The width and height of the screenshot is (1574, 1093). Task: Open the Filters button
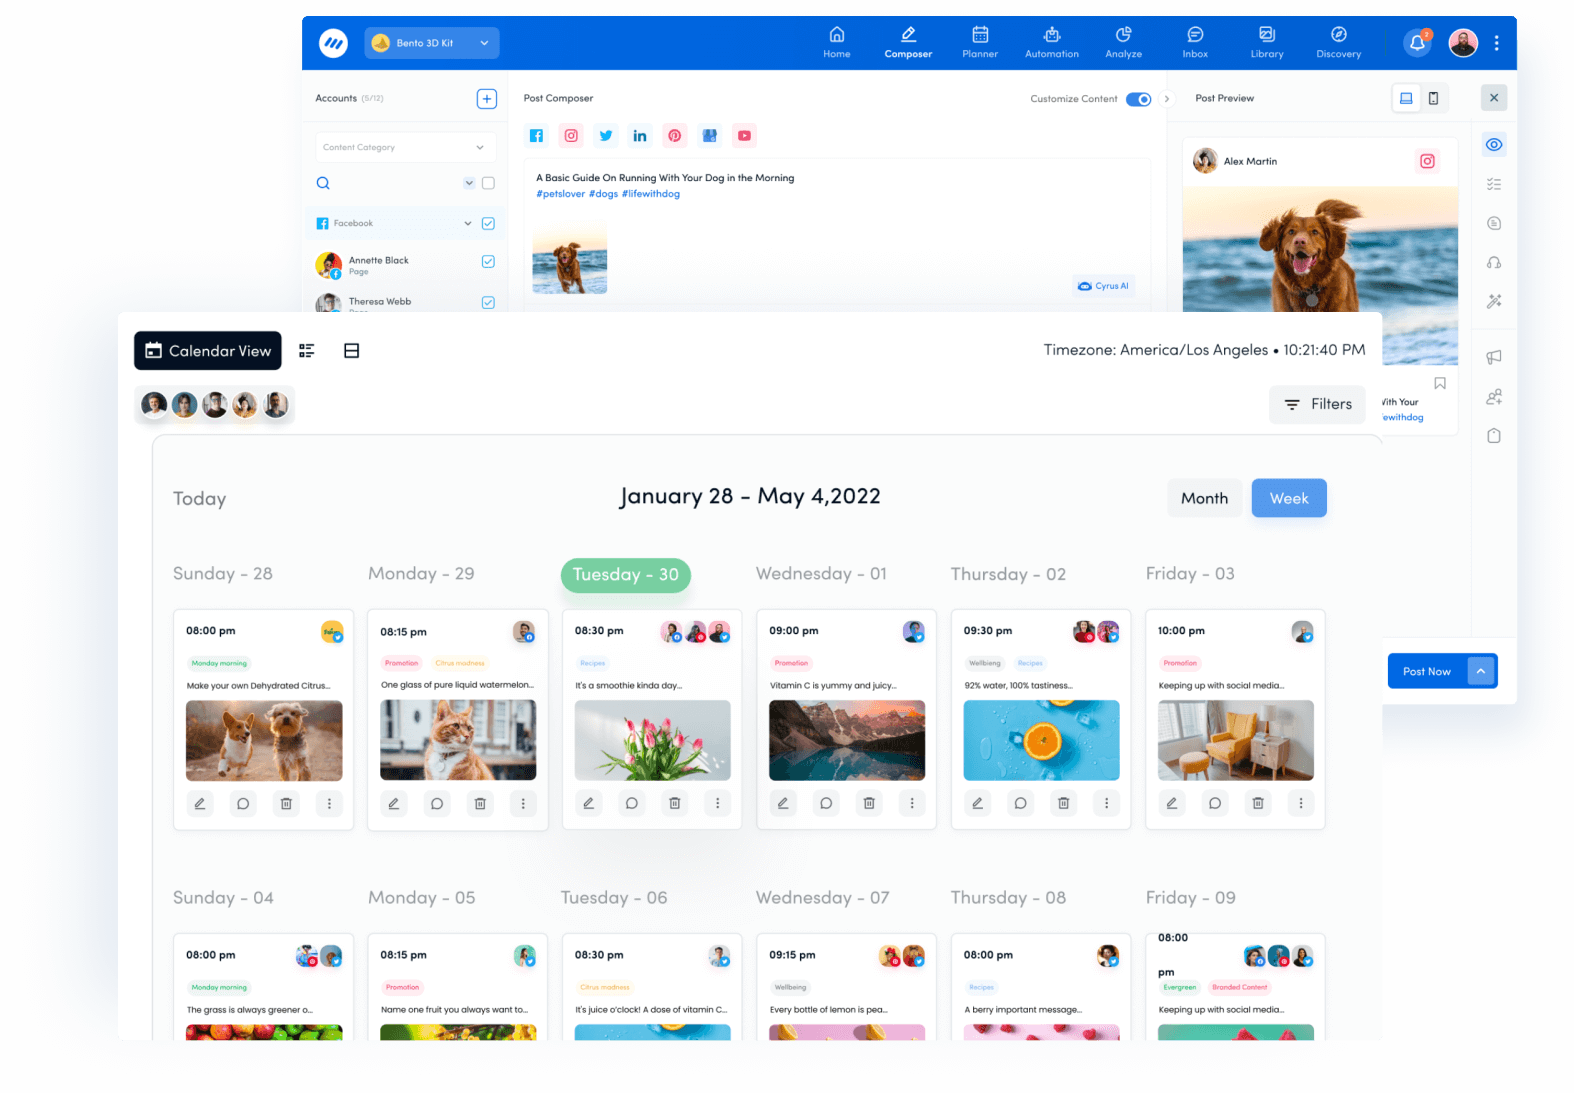tap(1317, 404)
